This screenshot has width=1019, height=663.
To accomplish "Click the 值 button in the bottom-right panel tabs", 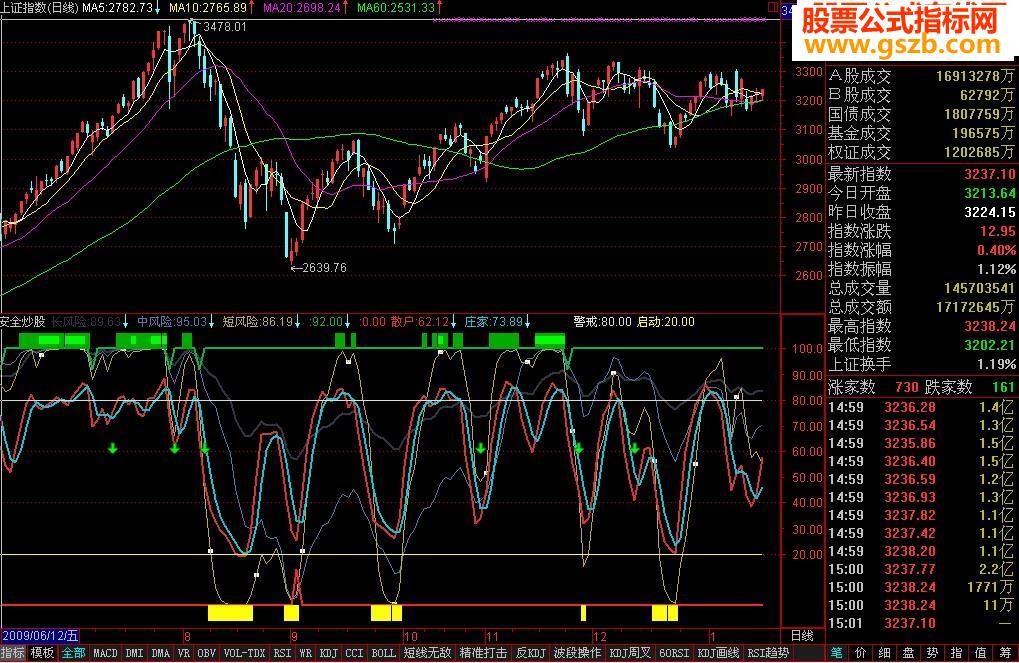I will [981, 653].
